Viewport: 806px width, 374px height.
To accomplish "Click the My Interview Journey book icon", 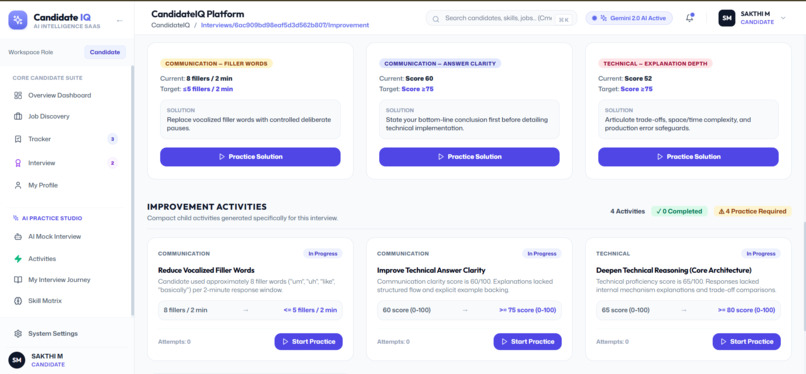I will click(x=18, y=280).
